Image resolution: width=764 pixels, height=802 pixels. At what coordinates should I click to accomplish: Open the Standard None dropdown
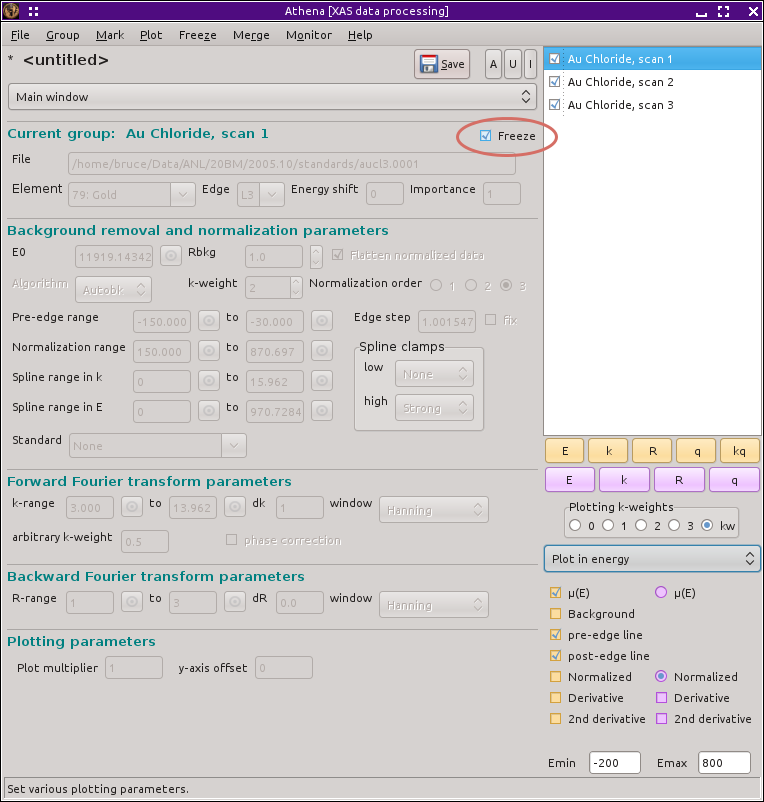pos(158,445)
